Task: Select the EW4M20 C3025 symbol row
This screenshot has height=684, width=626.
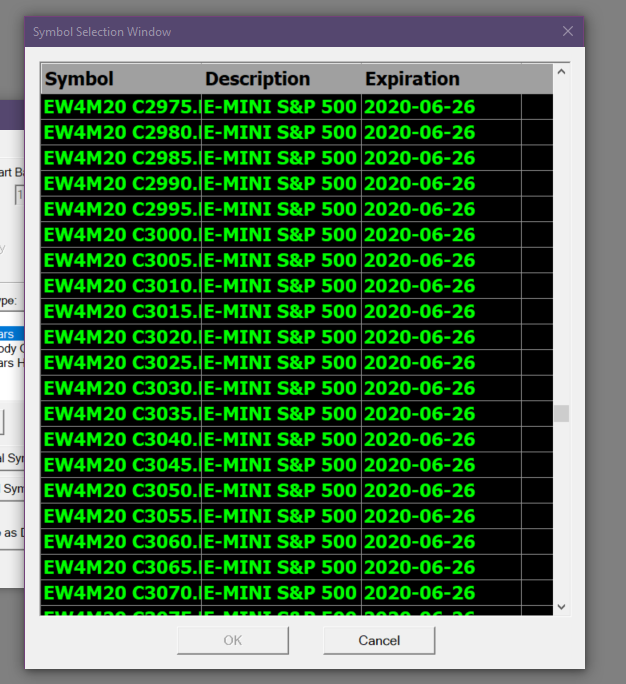Action: pyautogui.click(x=297, y=363)
